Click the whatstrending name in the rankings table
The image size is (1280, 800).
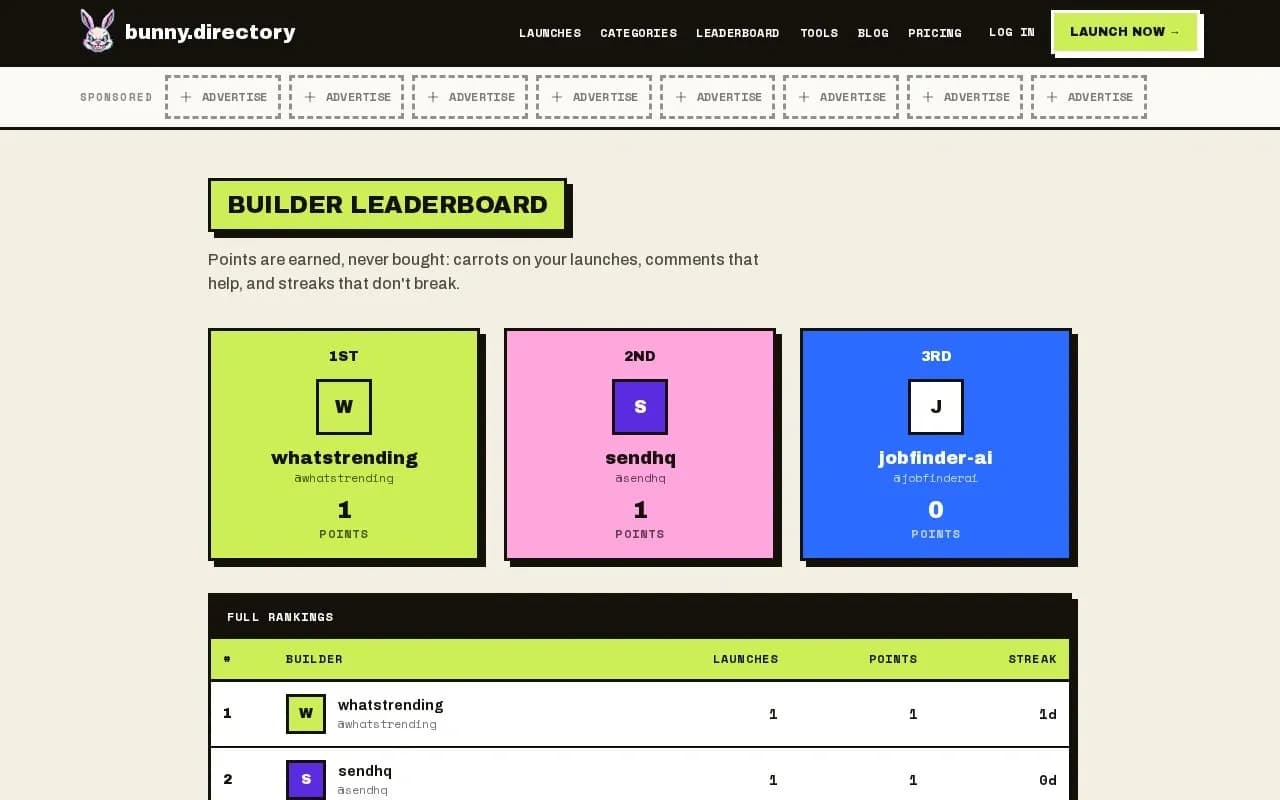coord(391,705)
